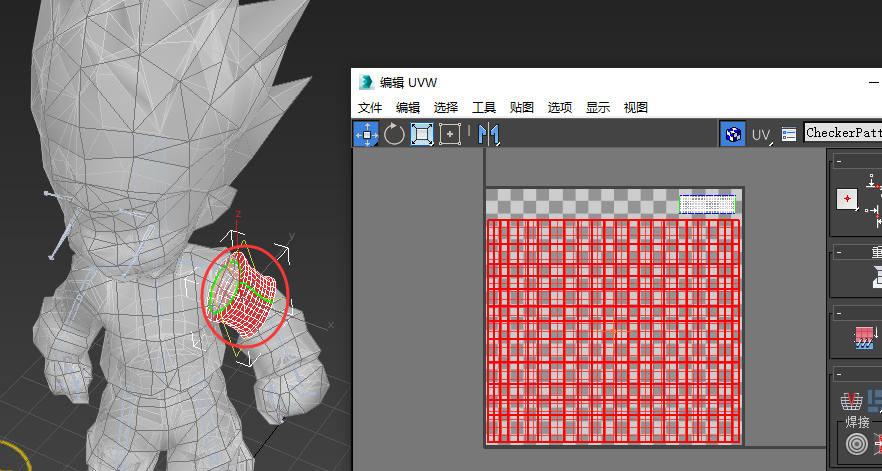Screen dimensions: 882x471
Task: Click the Mirror Horizontal Selected Subobjects tool
Action: pos(489,134)
